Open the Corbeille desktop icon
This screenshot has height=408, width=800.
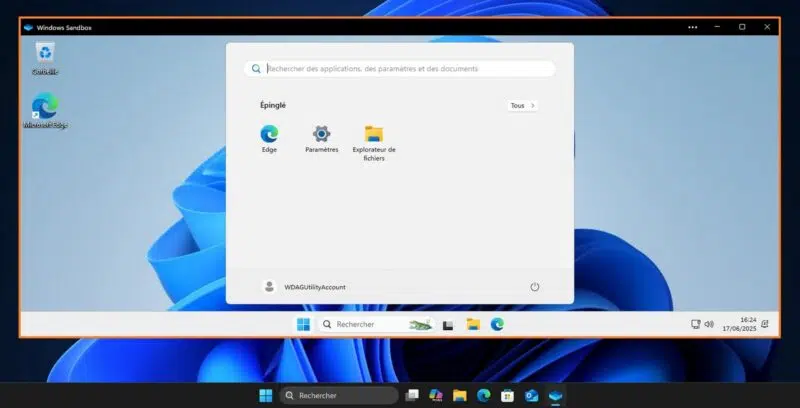click(x=44, y=56)
